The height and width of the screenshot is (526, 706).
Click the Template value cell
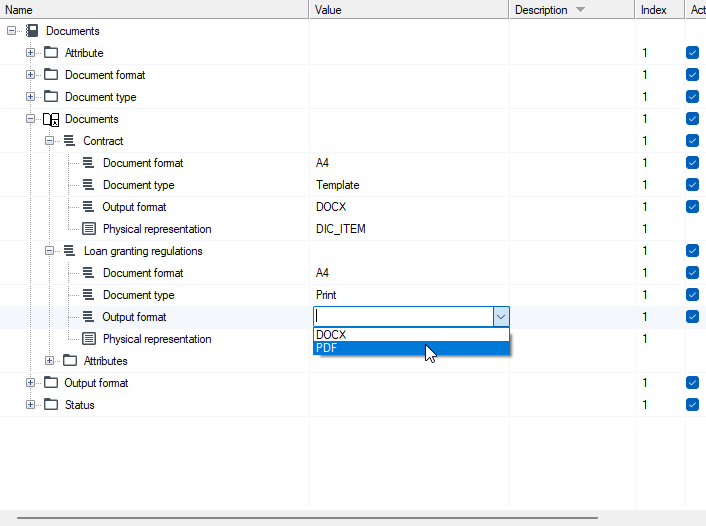[x=338, y=185]
